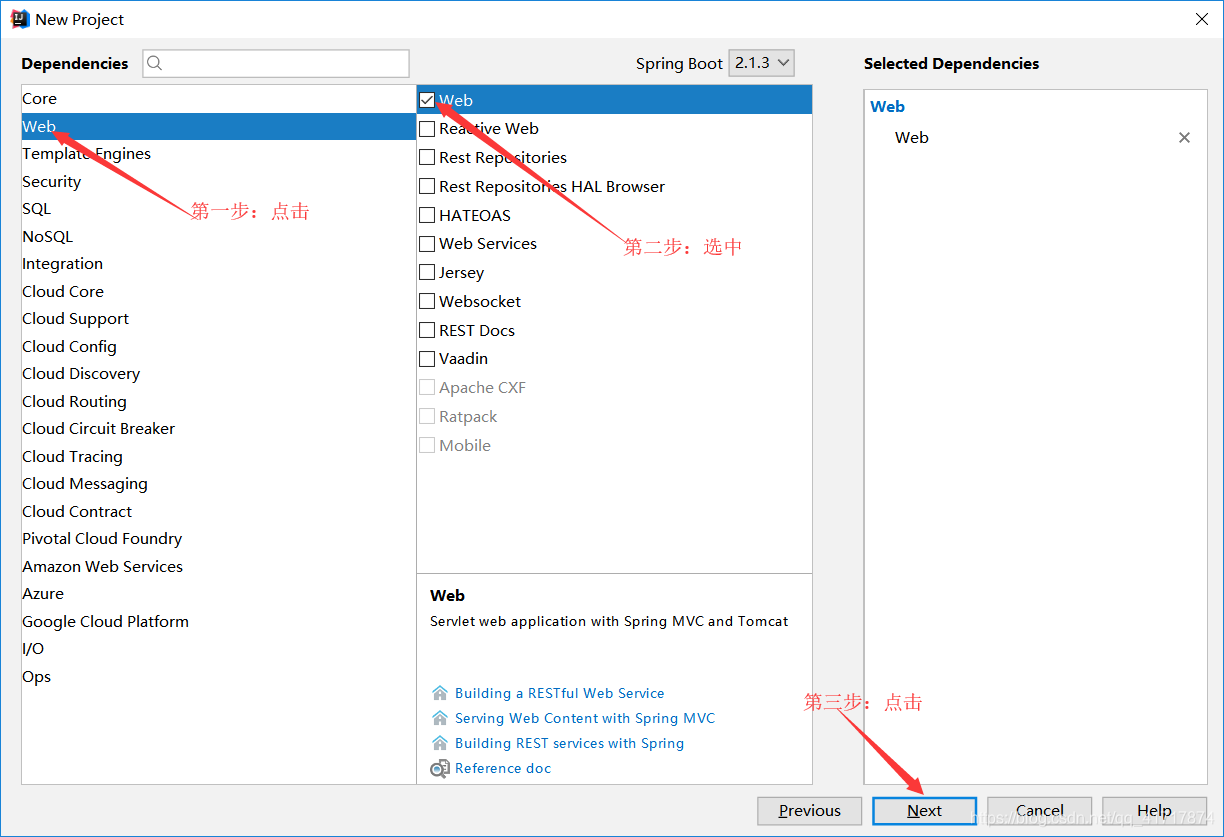Select the Ops category
This screenshot has height=837, width=1224.
[218, 677]
